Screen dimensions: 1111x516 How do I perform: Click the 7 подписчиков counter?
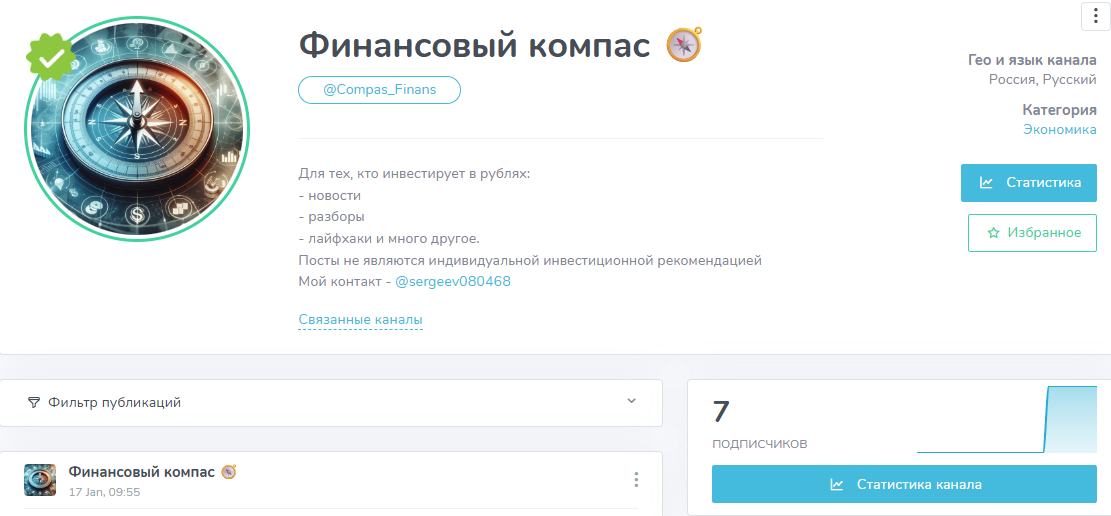(760, 425)
